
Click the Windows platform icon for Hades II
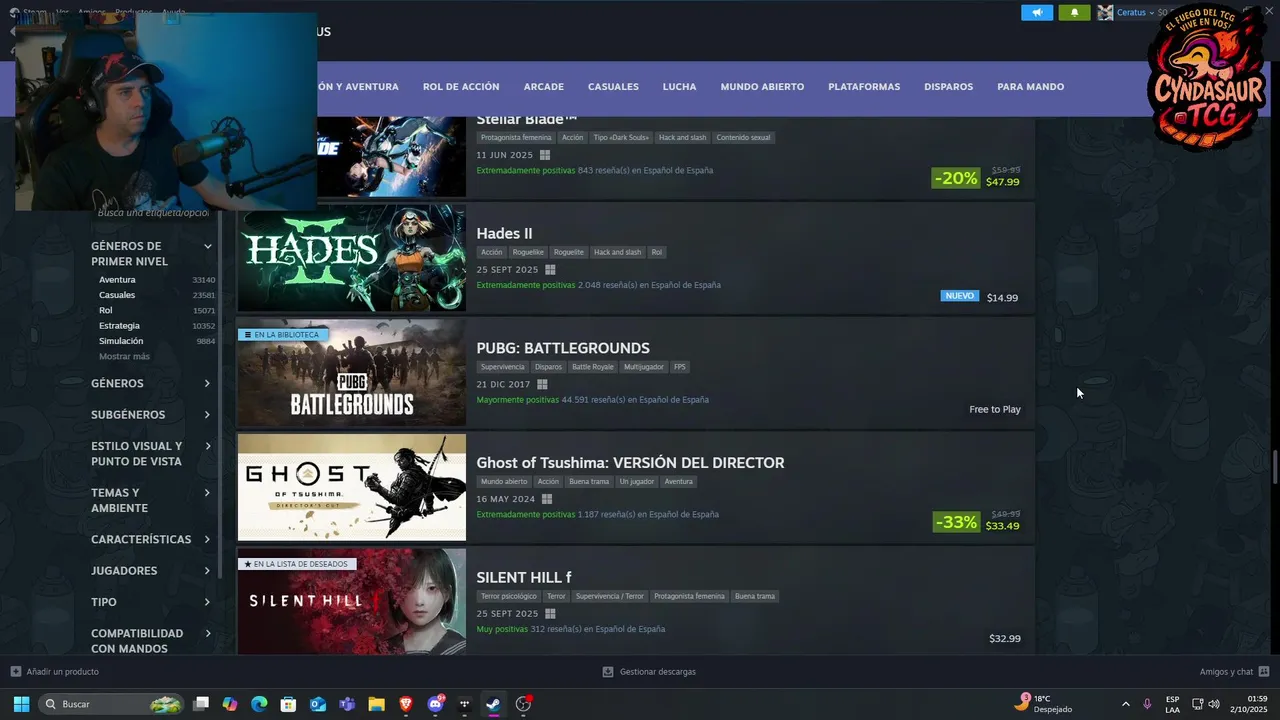click(550, 270)
